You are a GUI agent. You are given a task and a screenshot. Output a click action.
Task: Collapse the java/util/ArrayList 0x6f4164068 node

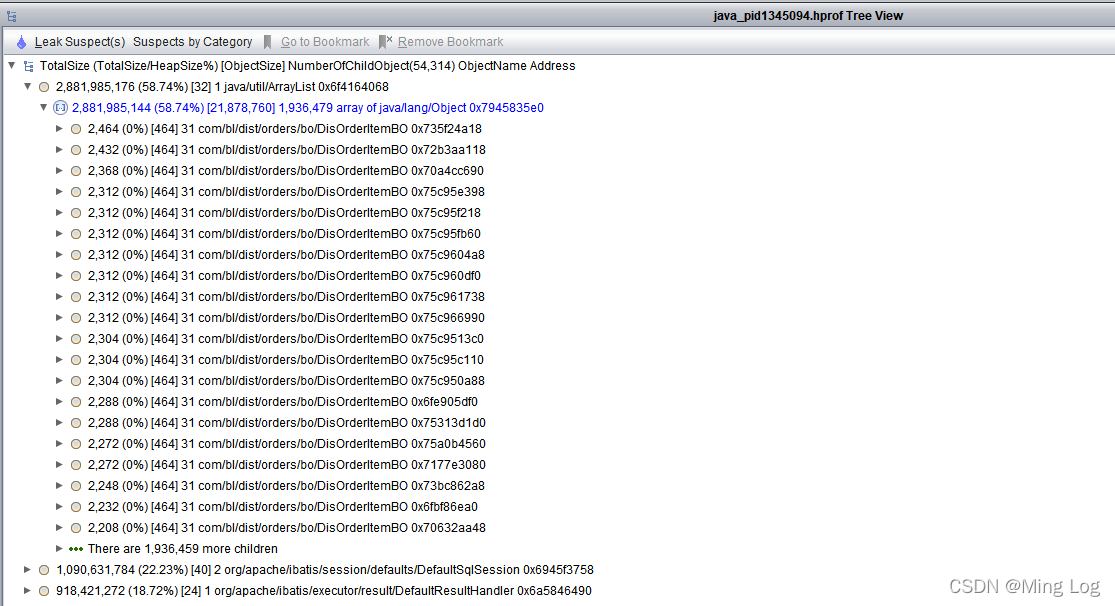(28, 86)
